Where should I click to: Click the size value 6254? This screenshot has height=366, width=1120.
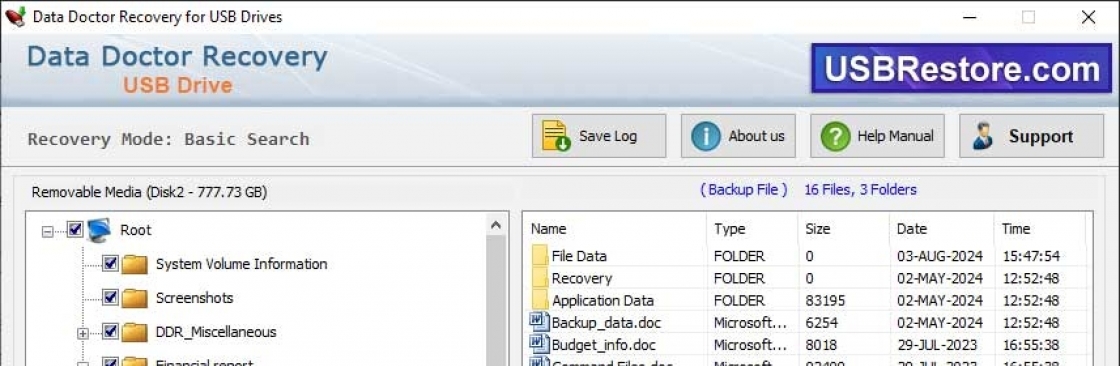click(x=821, y=322)
